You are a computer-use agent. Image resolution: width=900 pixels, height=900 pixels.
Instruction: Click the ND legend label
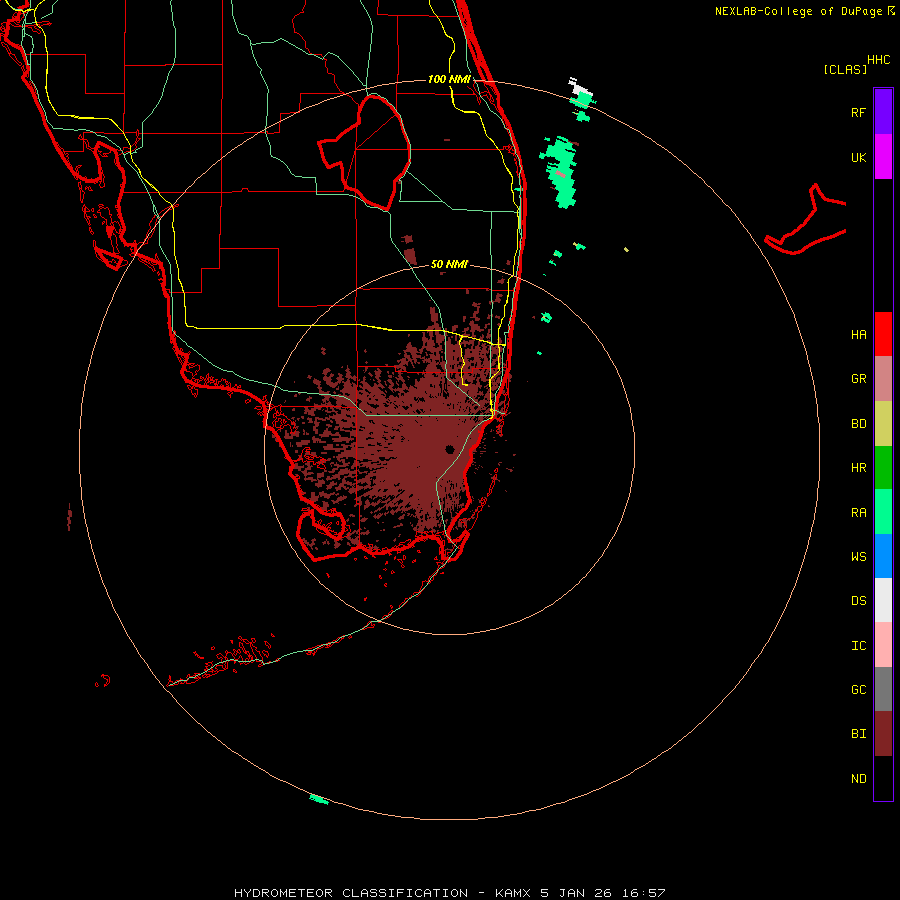[x=858, y=779]
